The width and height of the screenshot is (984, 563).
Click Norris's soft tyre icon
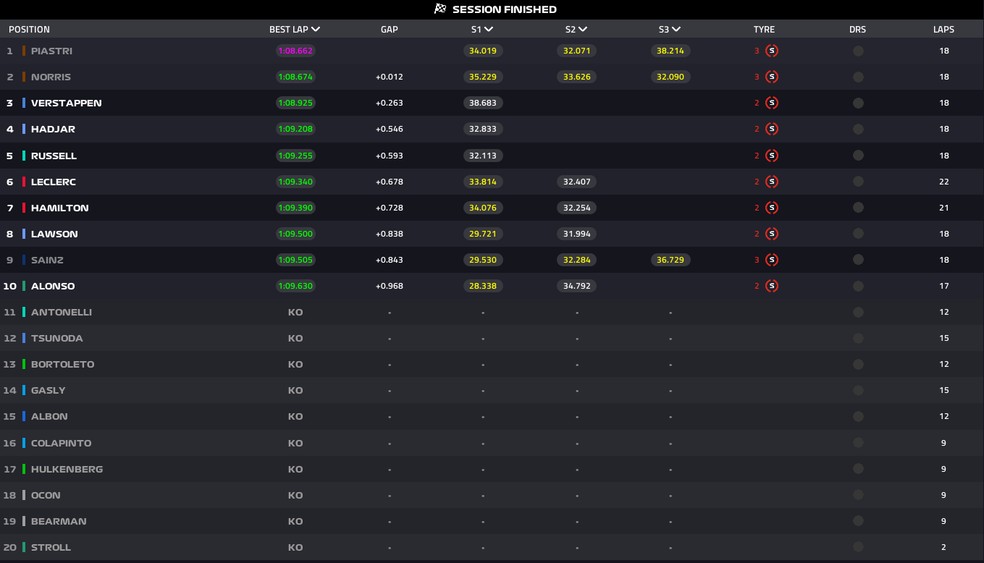[x=771, y=77]
